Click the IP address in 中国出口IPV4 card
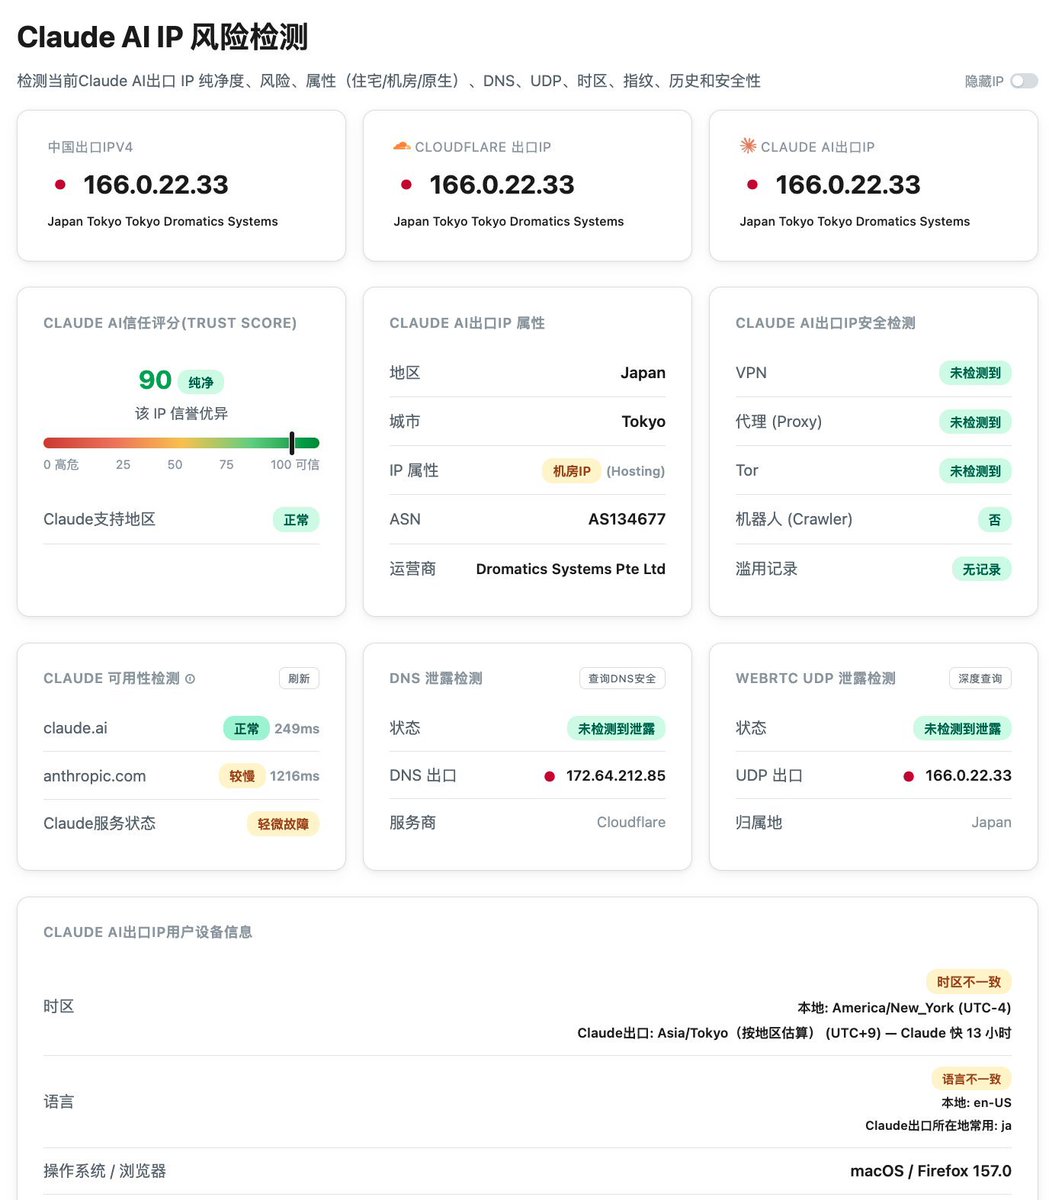Image resolution: width=1049 pixels, height=1200 pixels. (156, 185)
